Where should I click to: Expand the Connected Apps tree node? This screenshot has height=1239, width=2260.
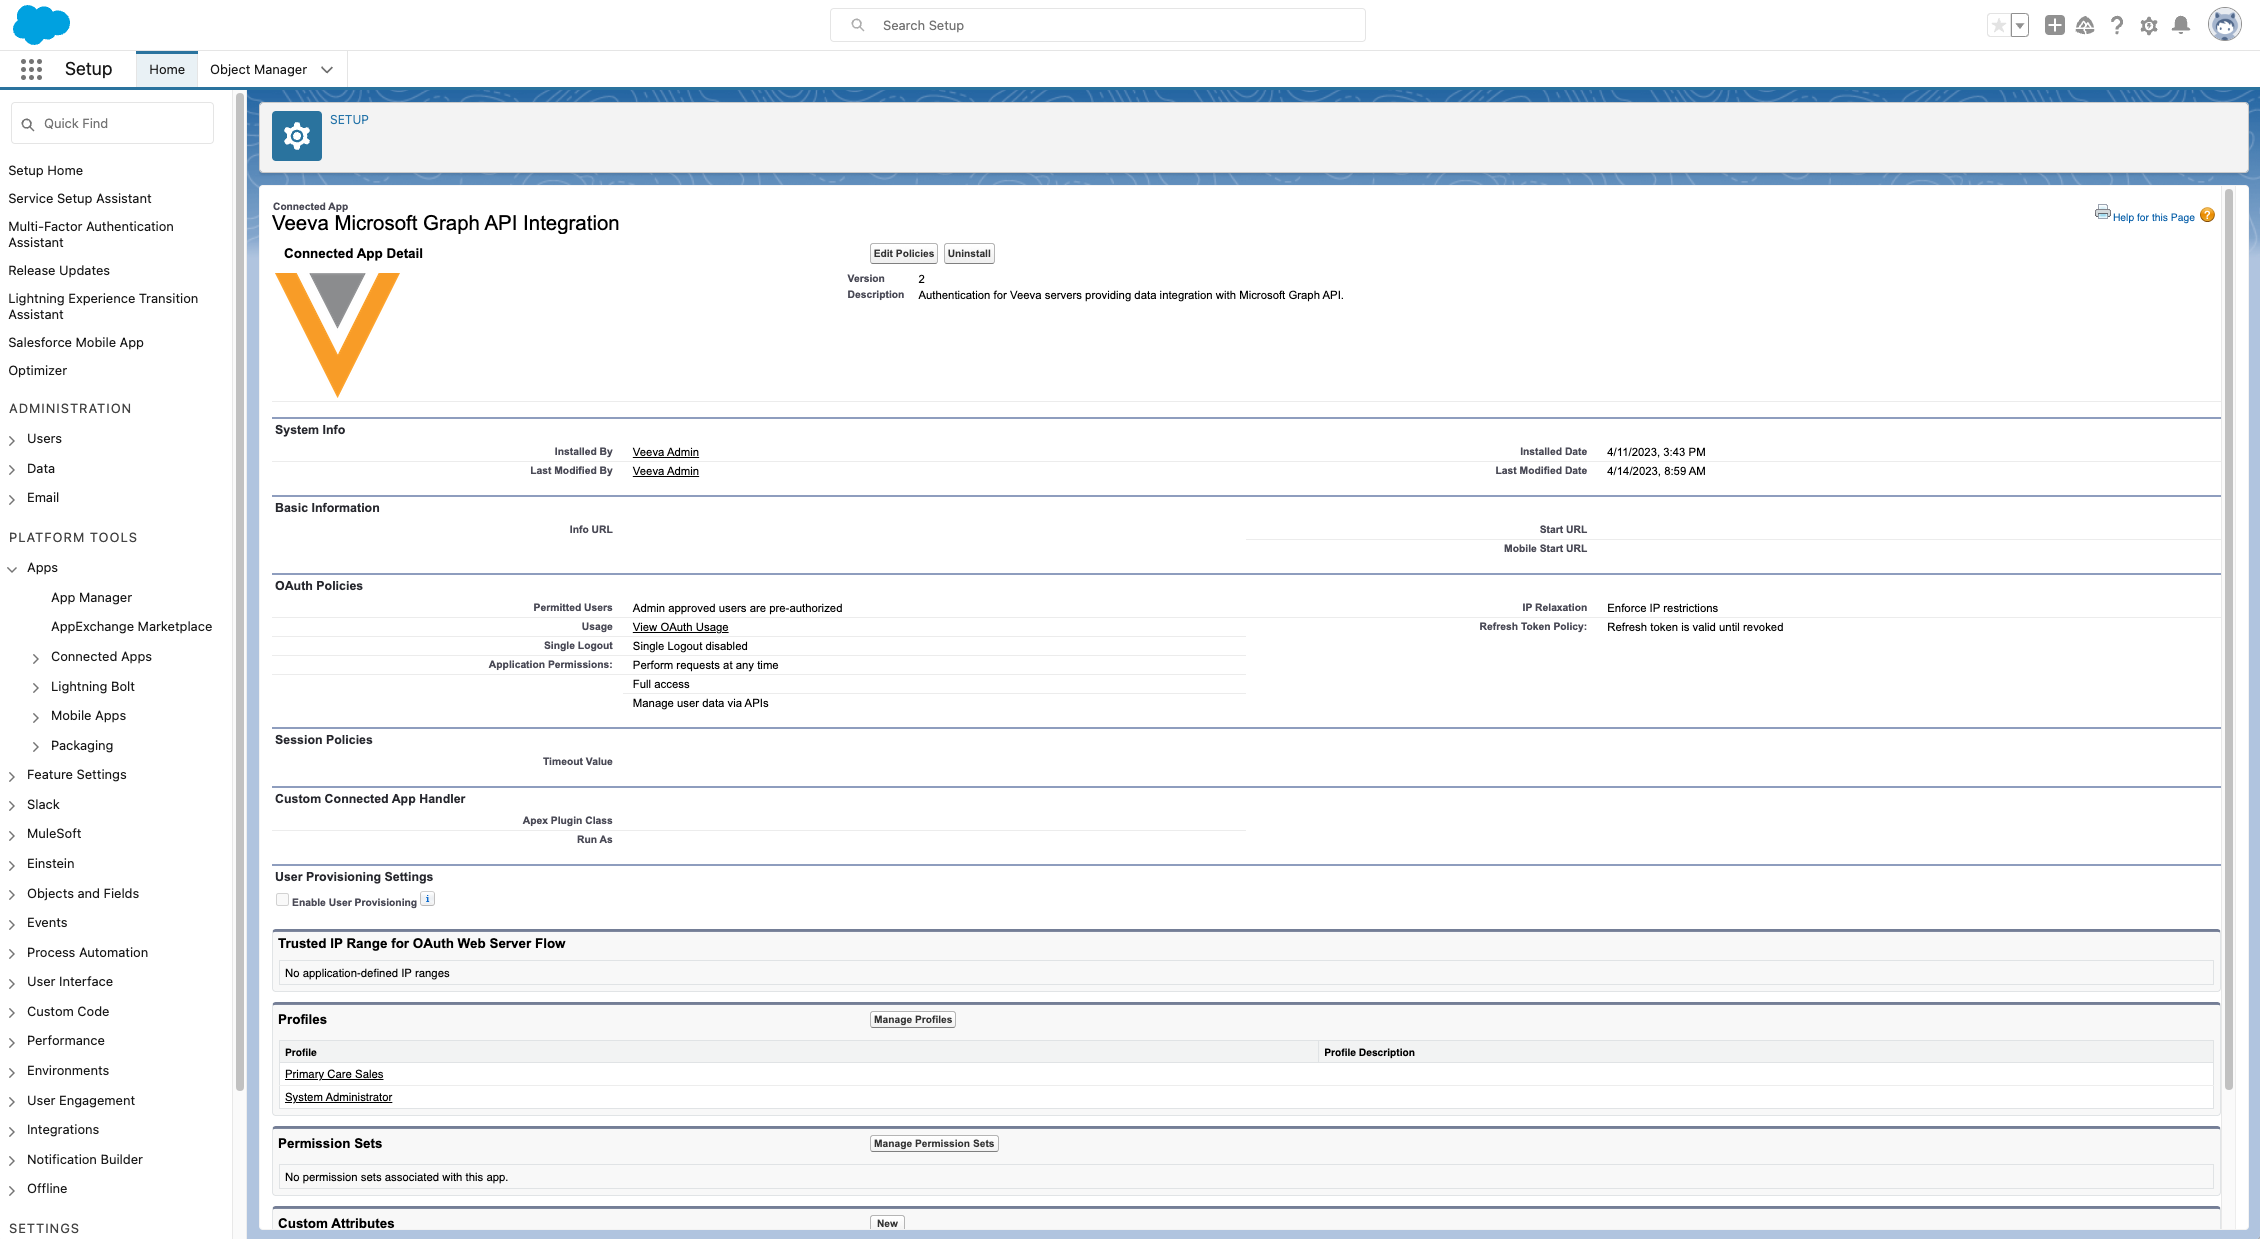[36, 658]
